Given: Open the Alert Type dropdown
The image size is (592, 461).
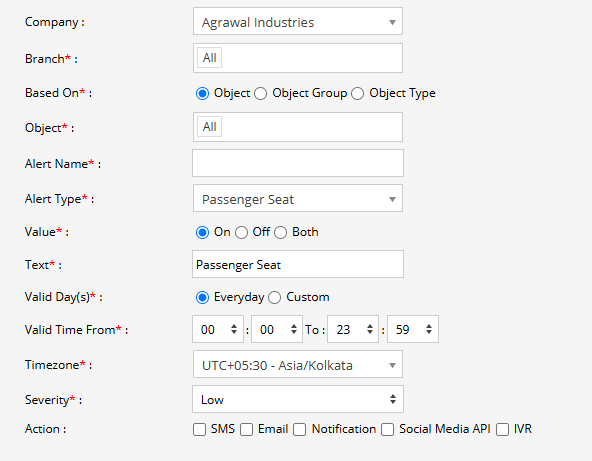Looking at the screenshot, I should click(x=298, y=198).
